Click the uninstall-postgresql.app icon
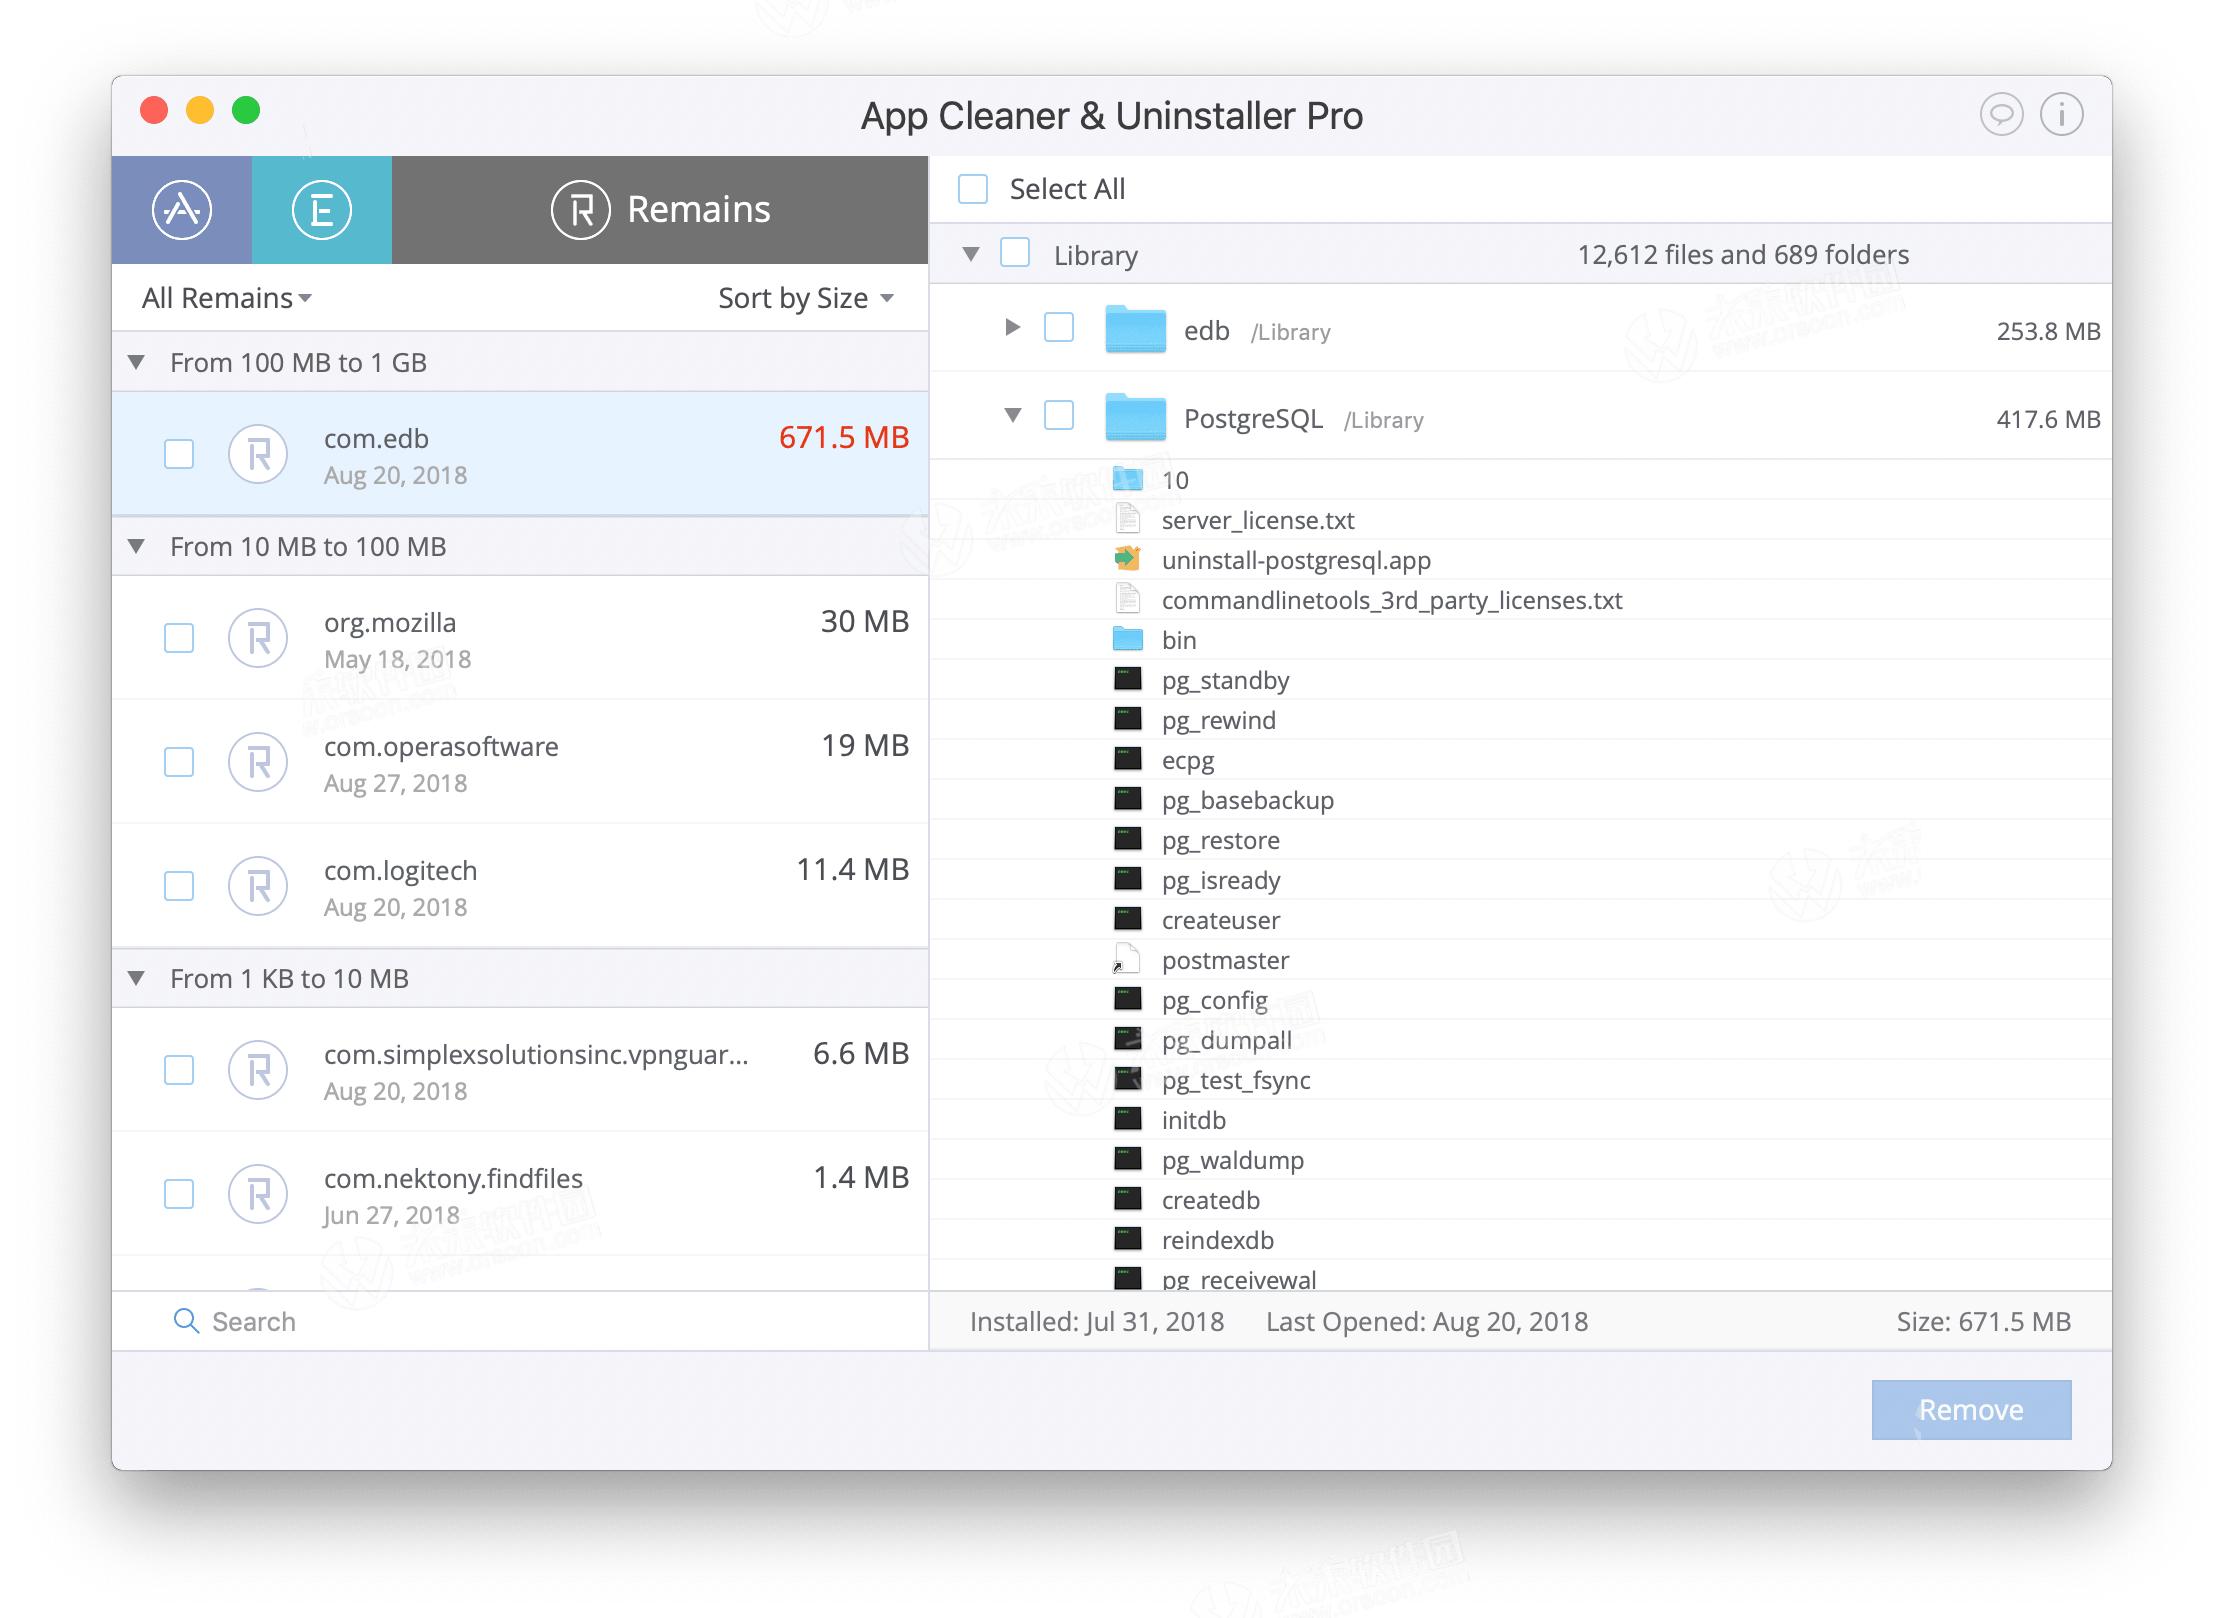 [1128, 559]
